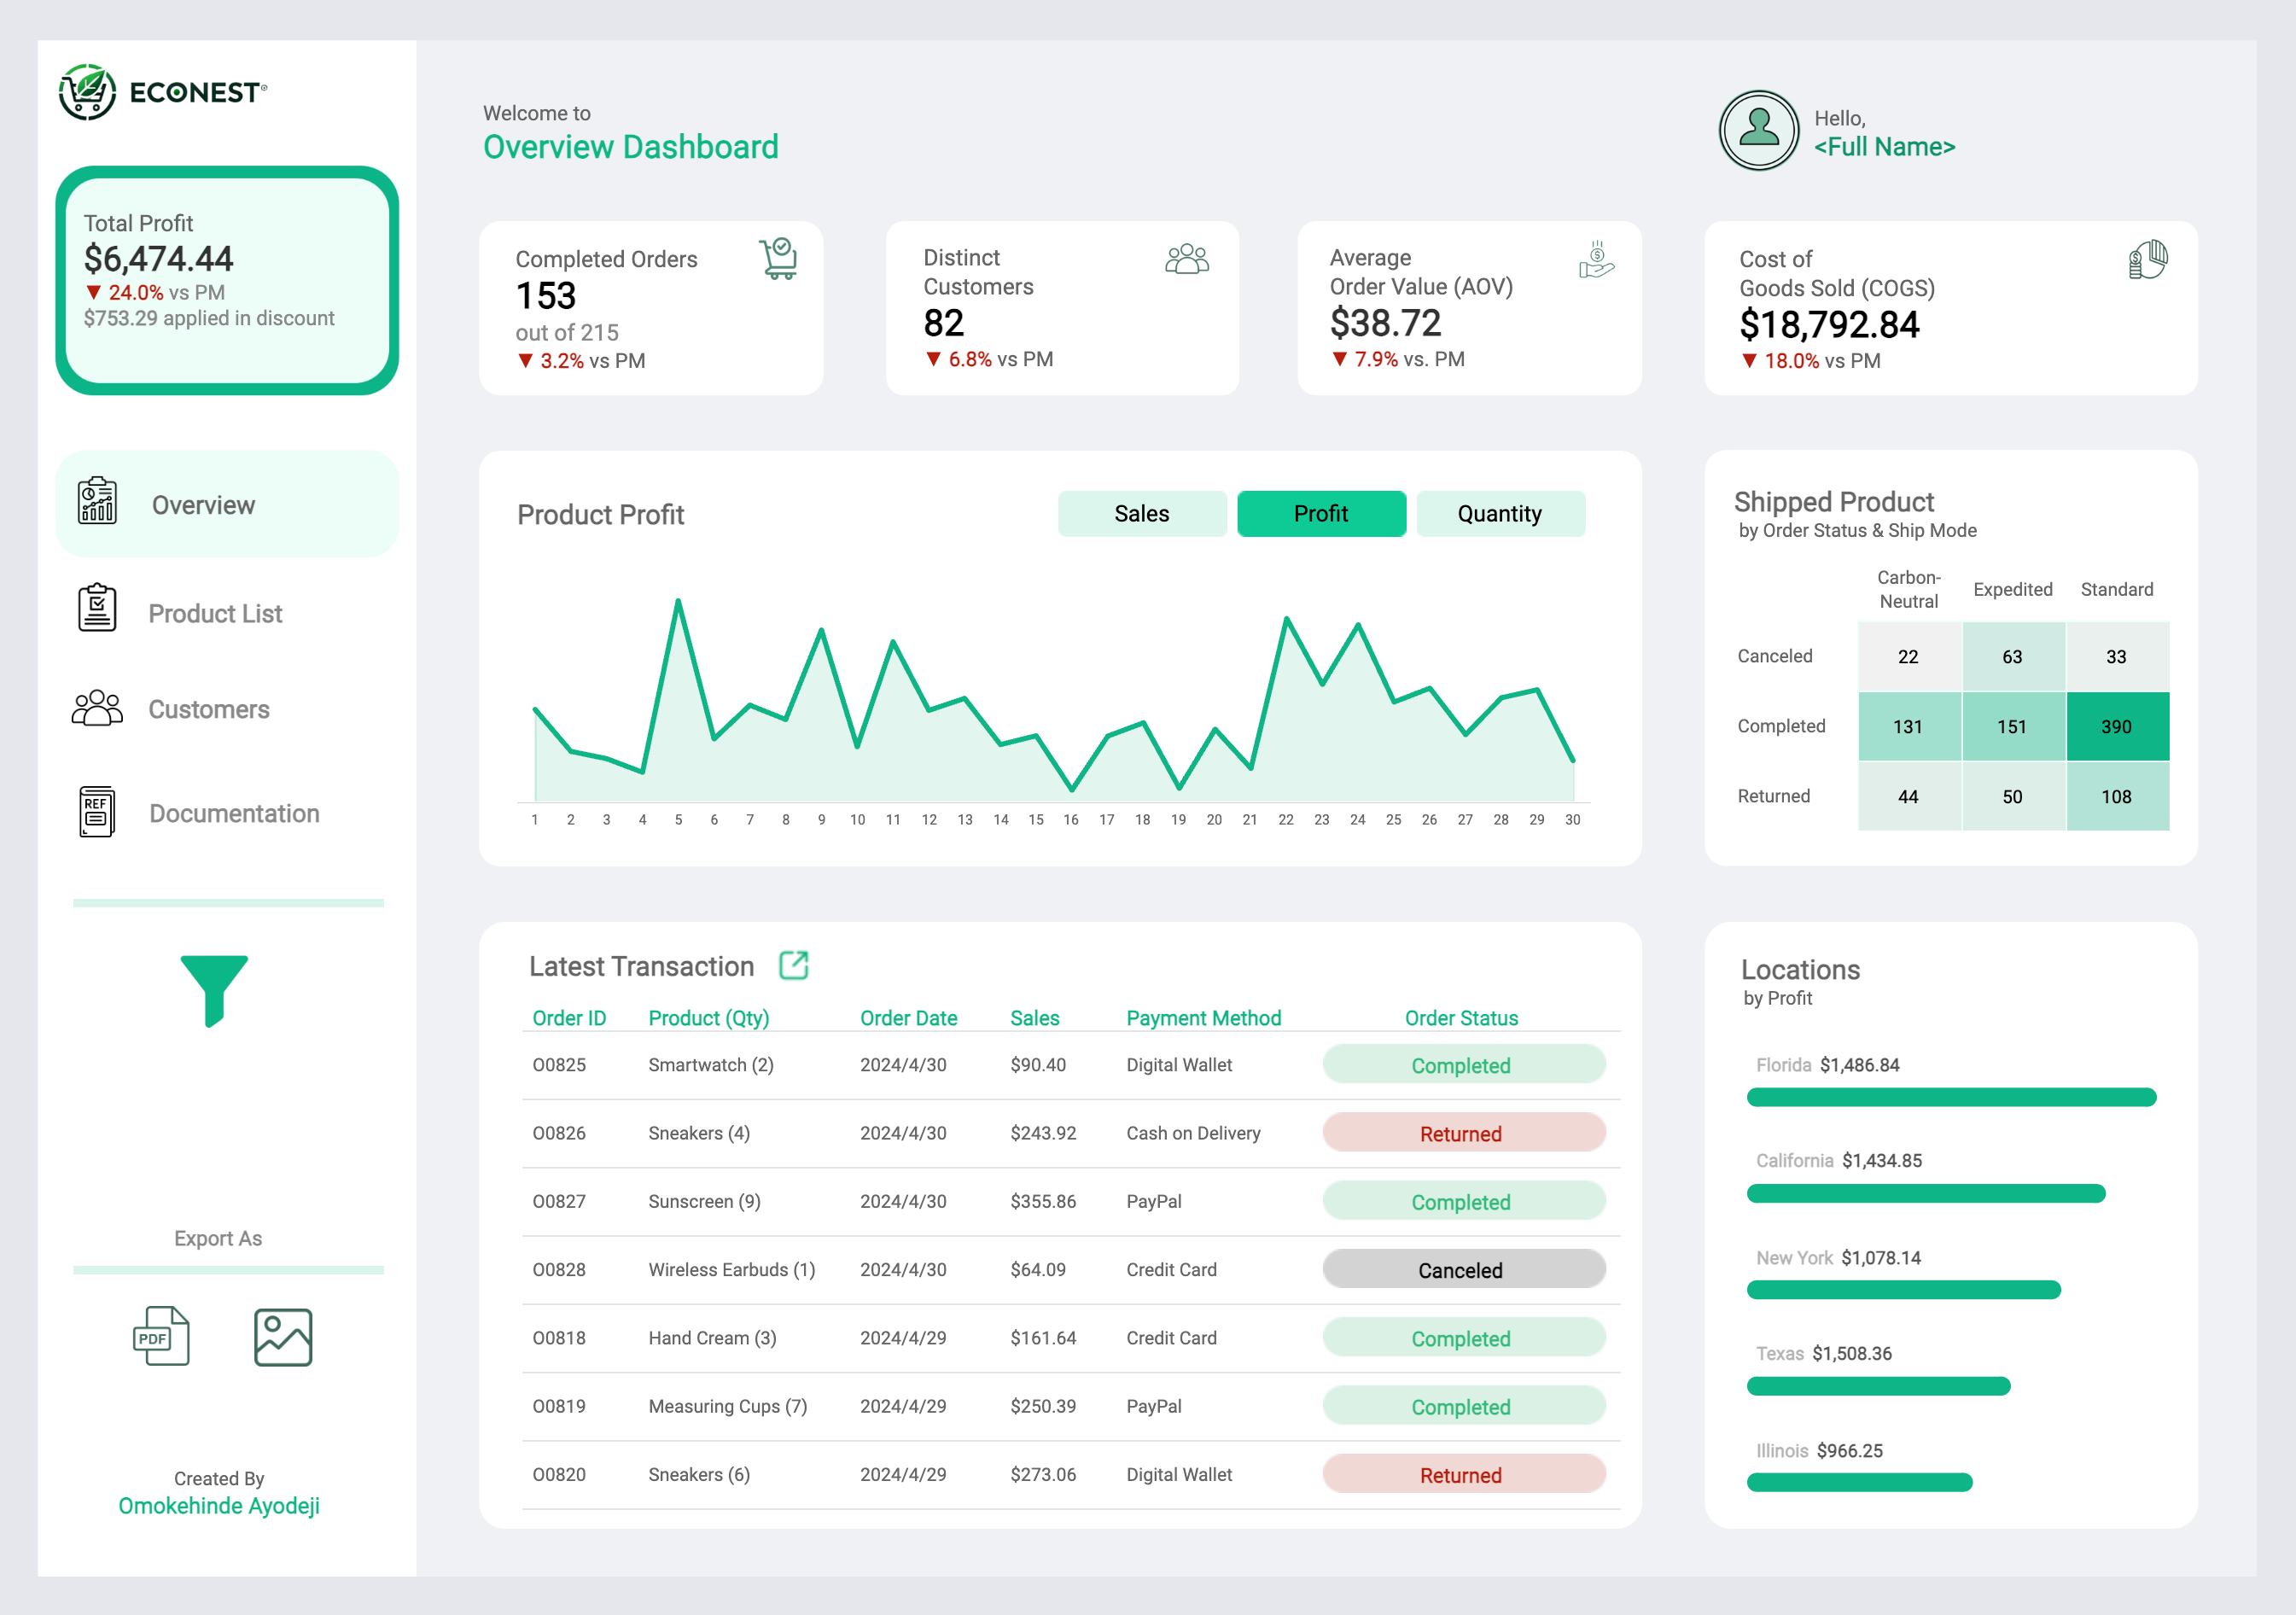Image resolution: width=2296 pixels, height=1615 pixels.
Task: Click the COGS coins icon
Action: point(2147,260)
